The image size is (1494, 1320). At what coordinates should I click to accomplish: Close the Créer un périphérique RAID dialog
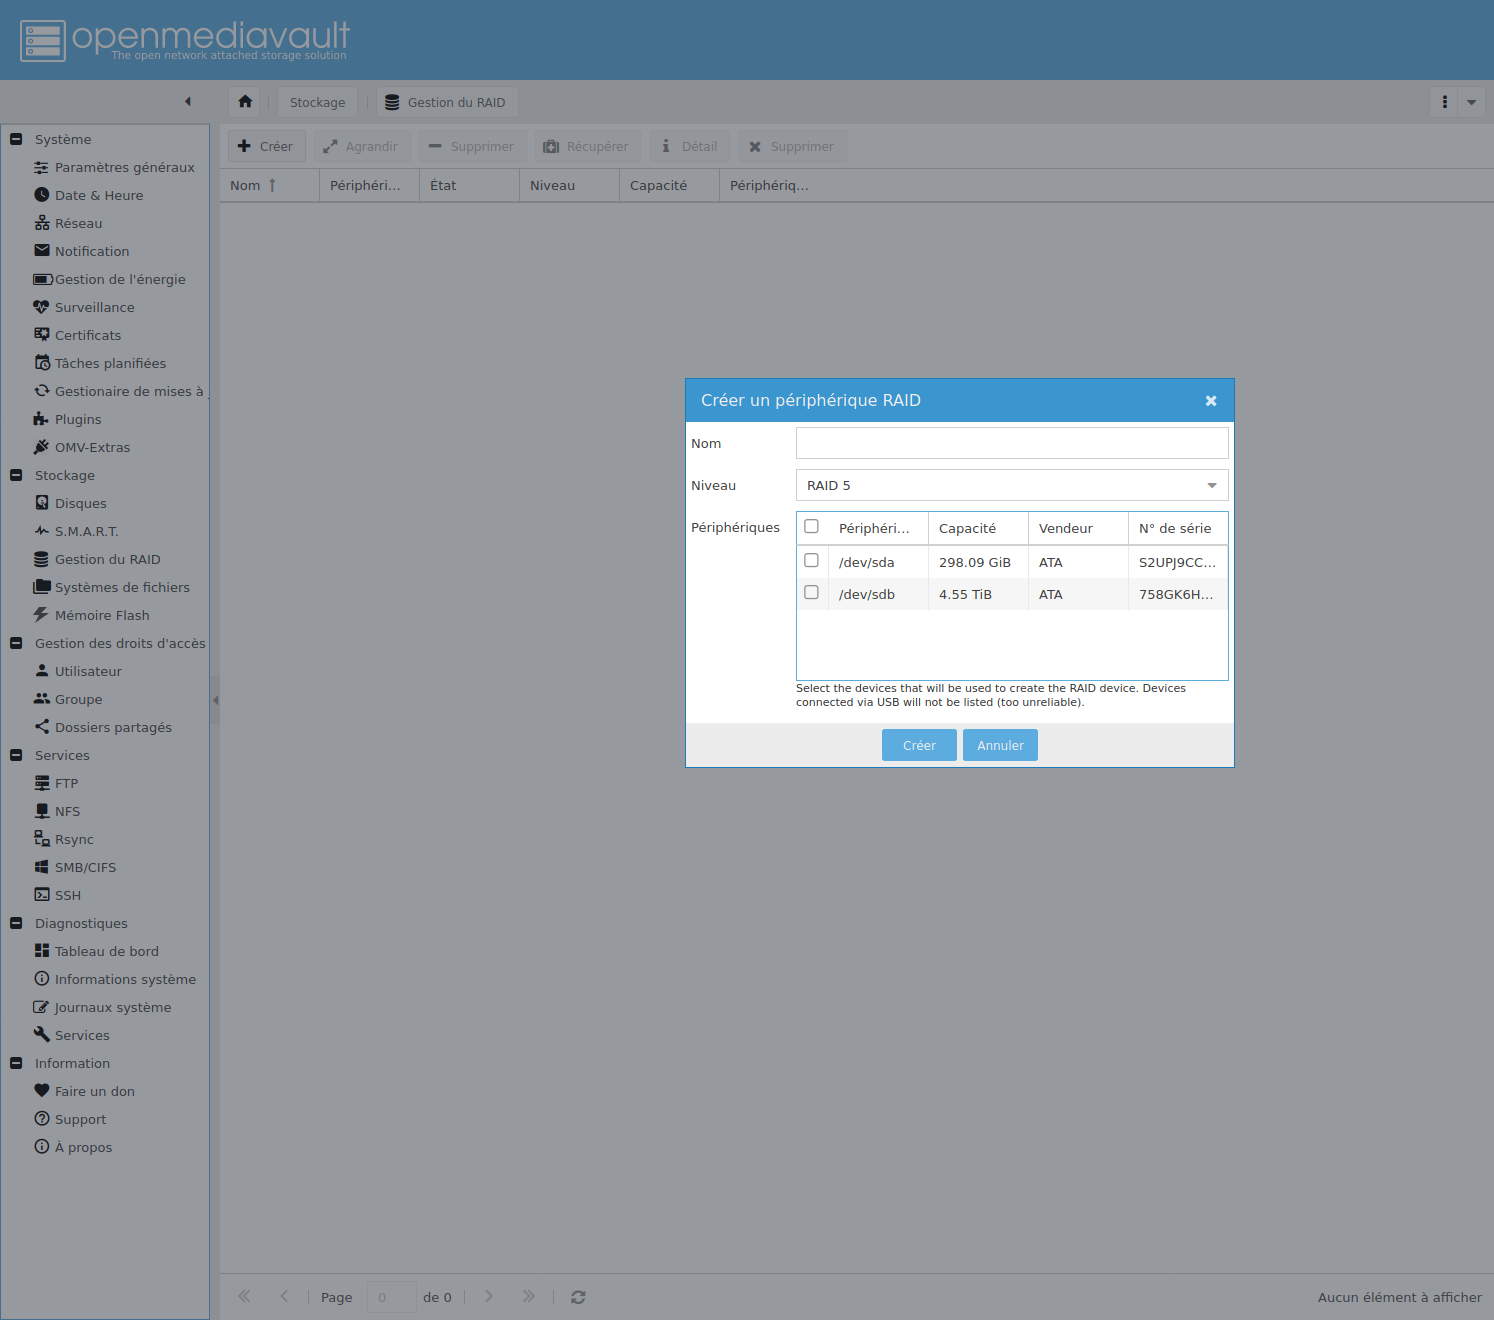[x=1211, y=401]
